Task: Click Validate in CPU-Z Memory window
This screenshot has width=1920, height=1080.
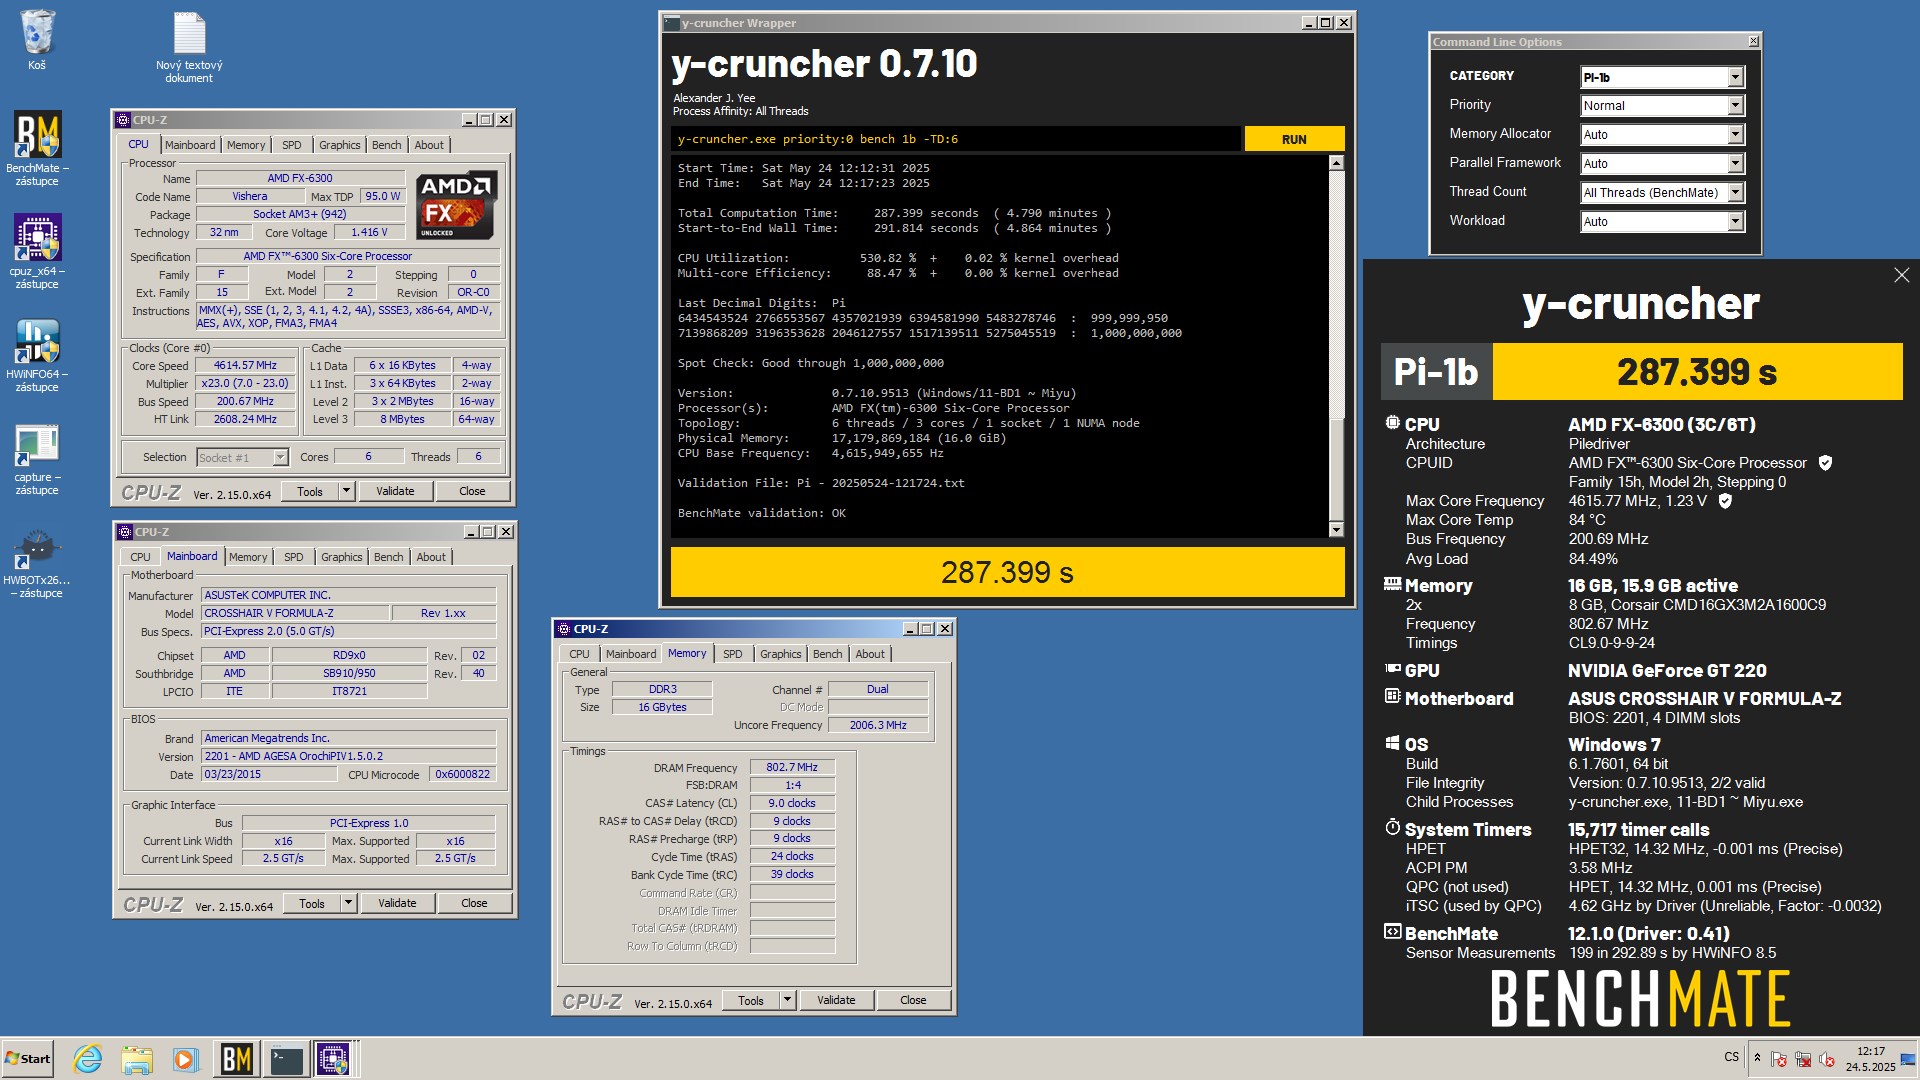Action: click(x=836, y=1000)
